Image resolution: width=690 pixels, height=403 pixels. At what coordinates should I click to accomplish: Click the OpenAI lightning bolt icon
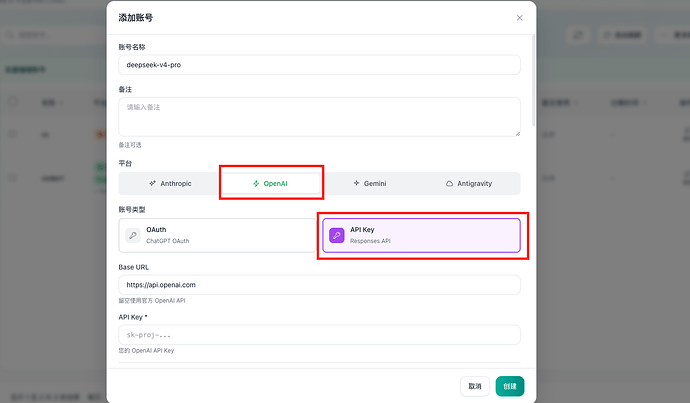click(x=256, y=183)
